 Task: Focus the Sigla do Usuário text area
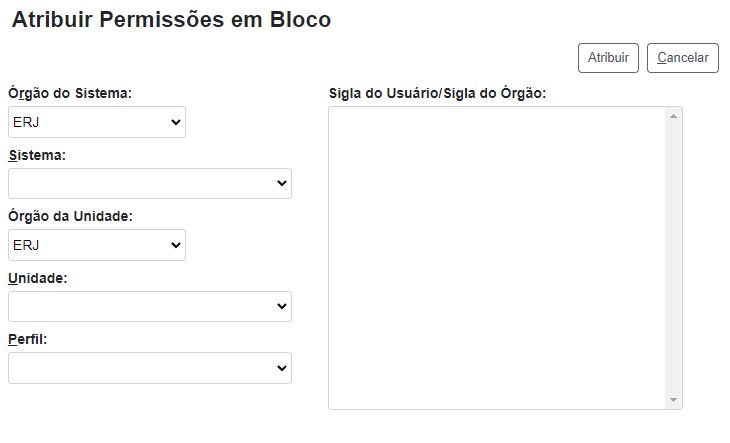coord(497,258)
